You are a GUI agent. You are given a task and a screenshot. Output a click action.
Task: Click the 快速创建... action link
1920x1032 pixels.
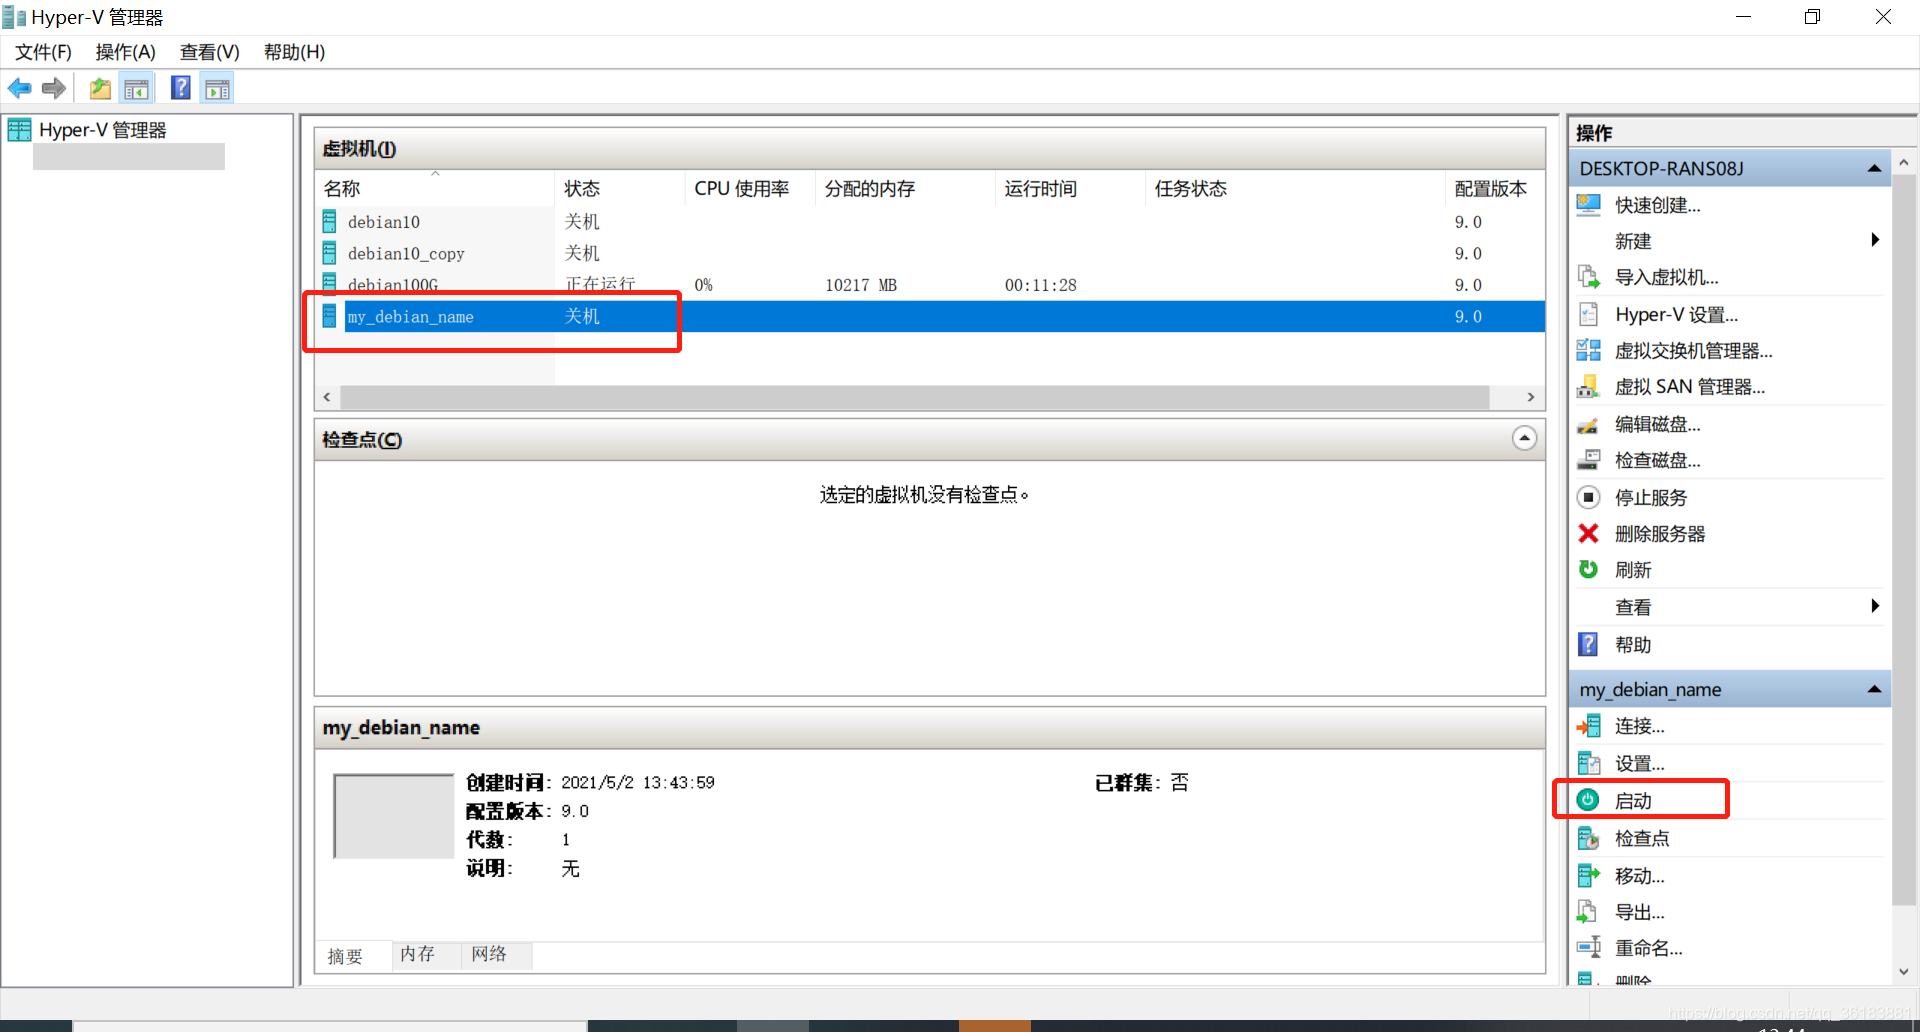1657,205
